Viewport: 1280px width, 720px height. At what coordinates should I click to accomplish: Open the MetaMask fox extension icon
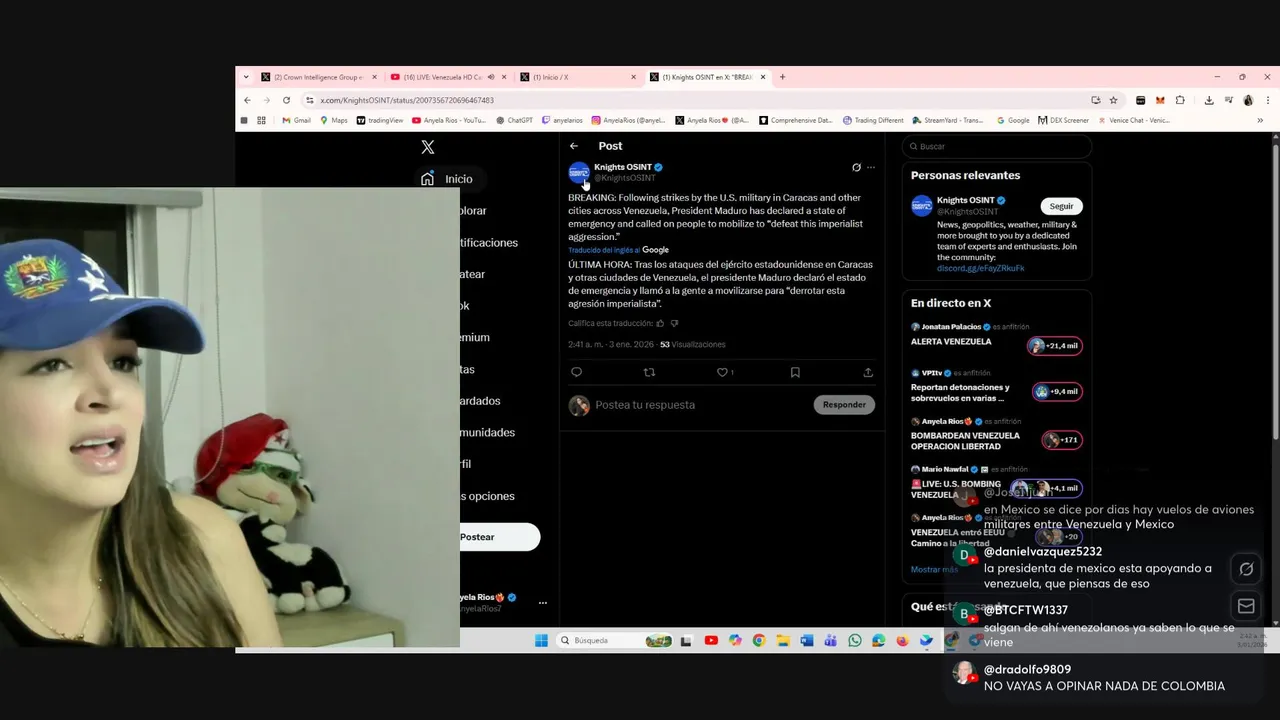1160,100
